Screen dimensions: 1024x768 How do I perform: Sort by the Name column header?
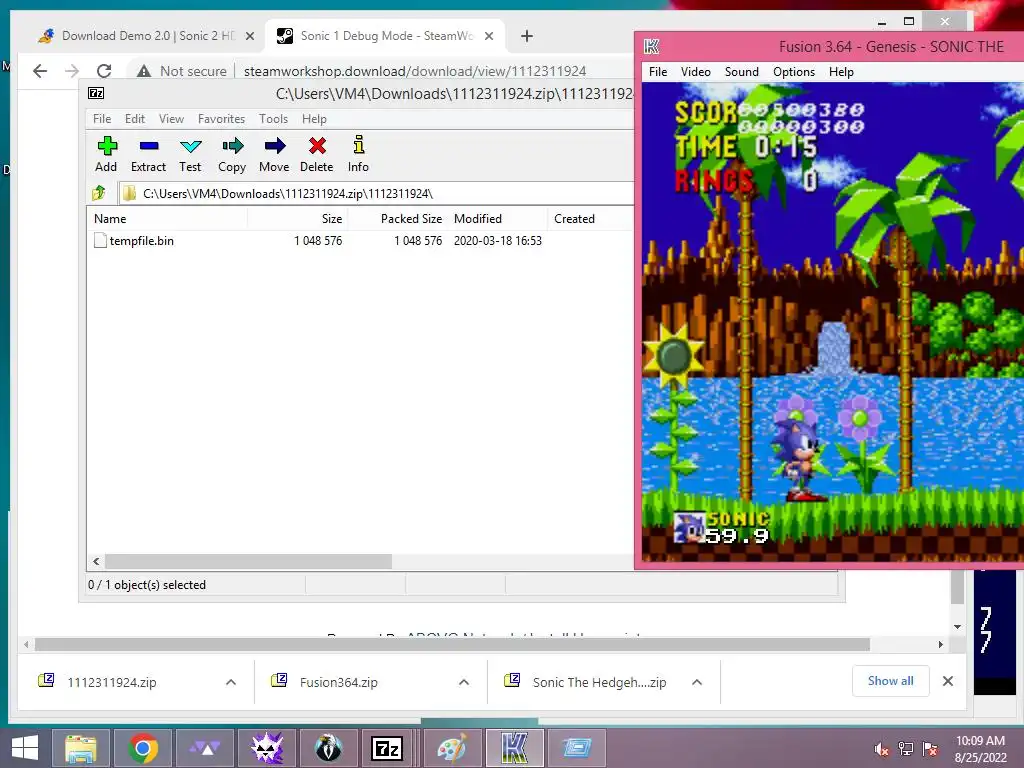click(167, 219)
